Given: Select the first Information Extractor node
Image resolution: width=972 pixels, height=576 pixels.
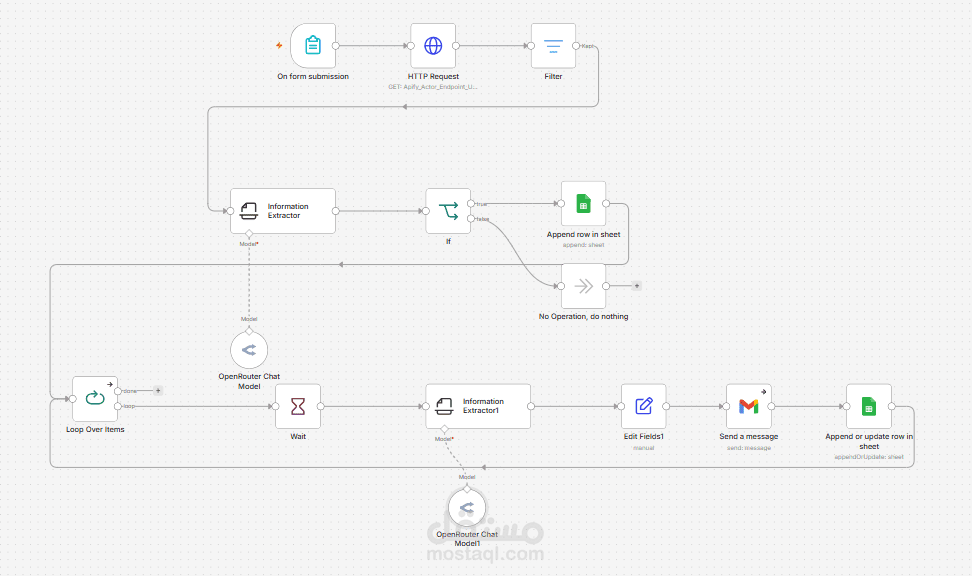Looking at the screenshot, I should coord(283,211).
